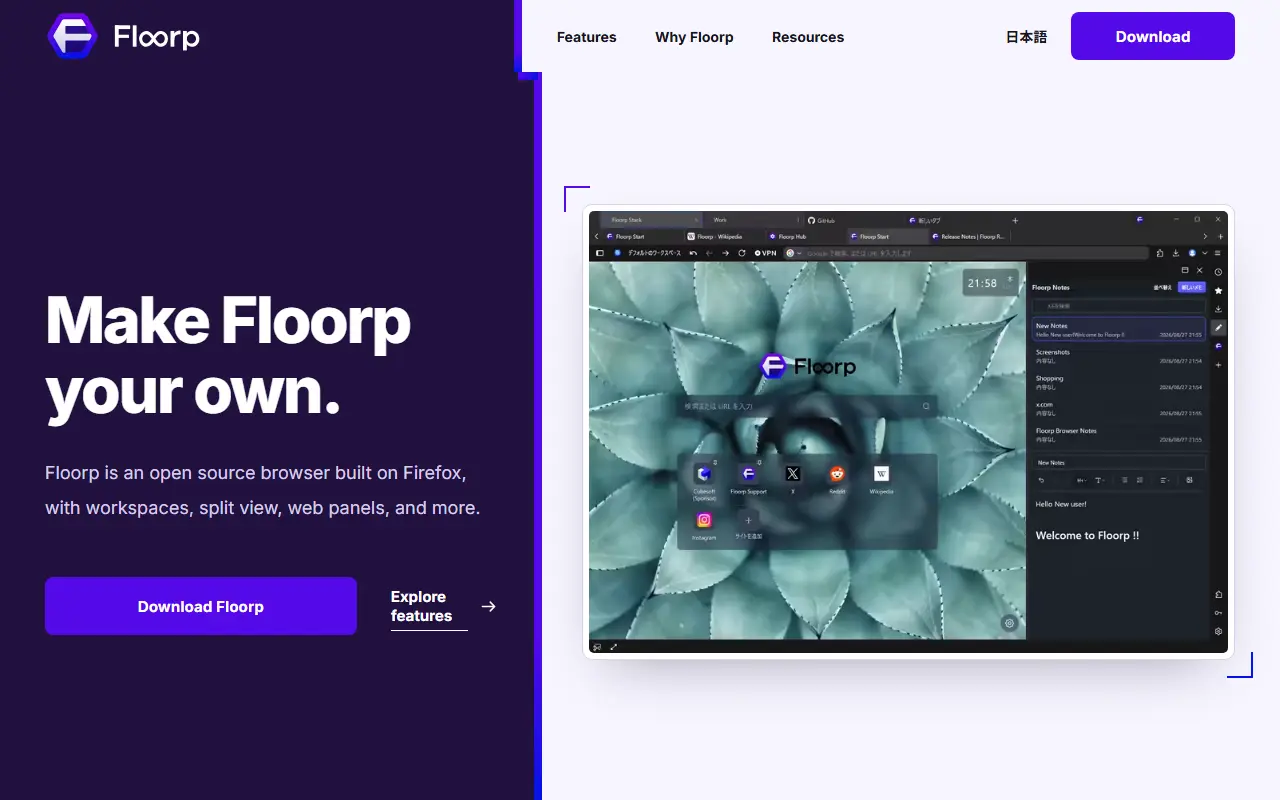
Task: Click the VPN indicator in the preview toolbar
Action: [x=766, y=253]
